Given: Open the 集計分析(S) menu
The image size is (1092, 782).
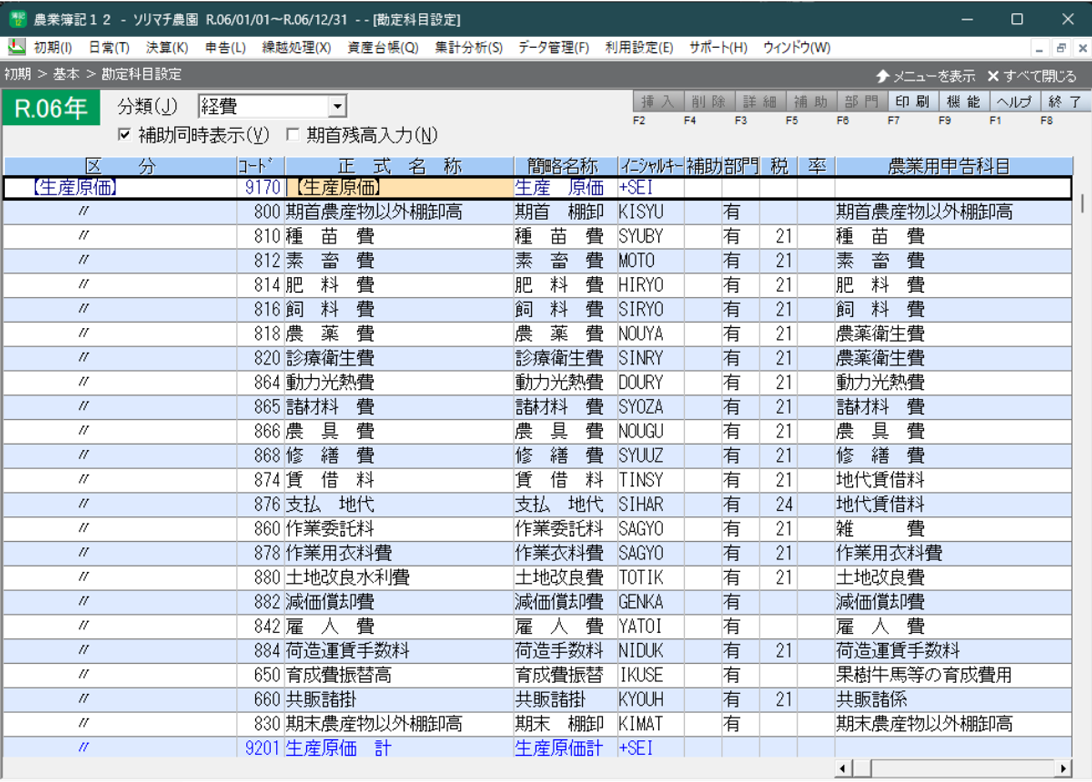Looking at the screenshot, I should point(468,48).
